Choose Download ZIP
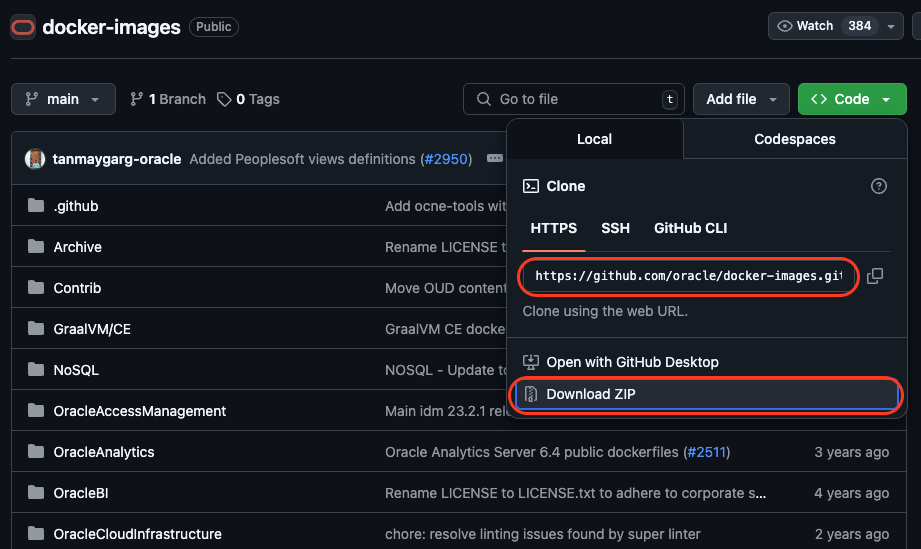921x549 pixels. coord(707,394)
